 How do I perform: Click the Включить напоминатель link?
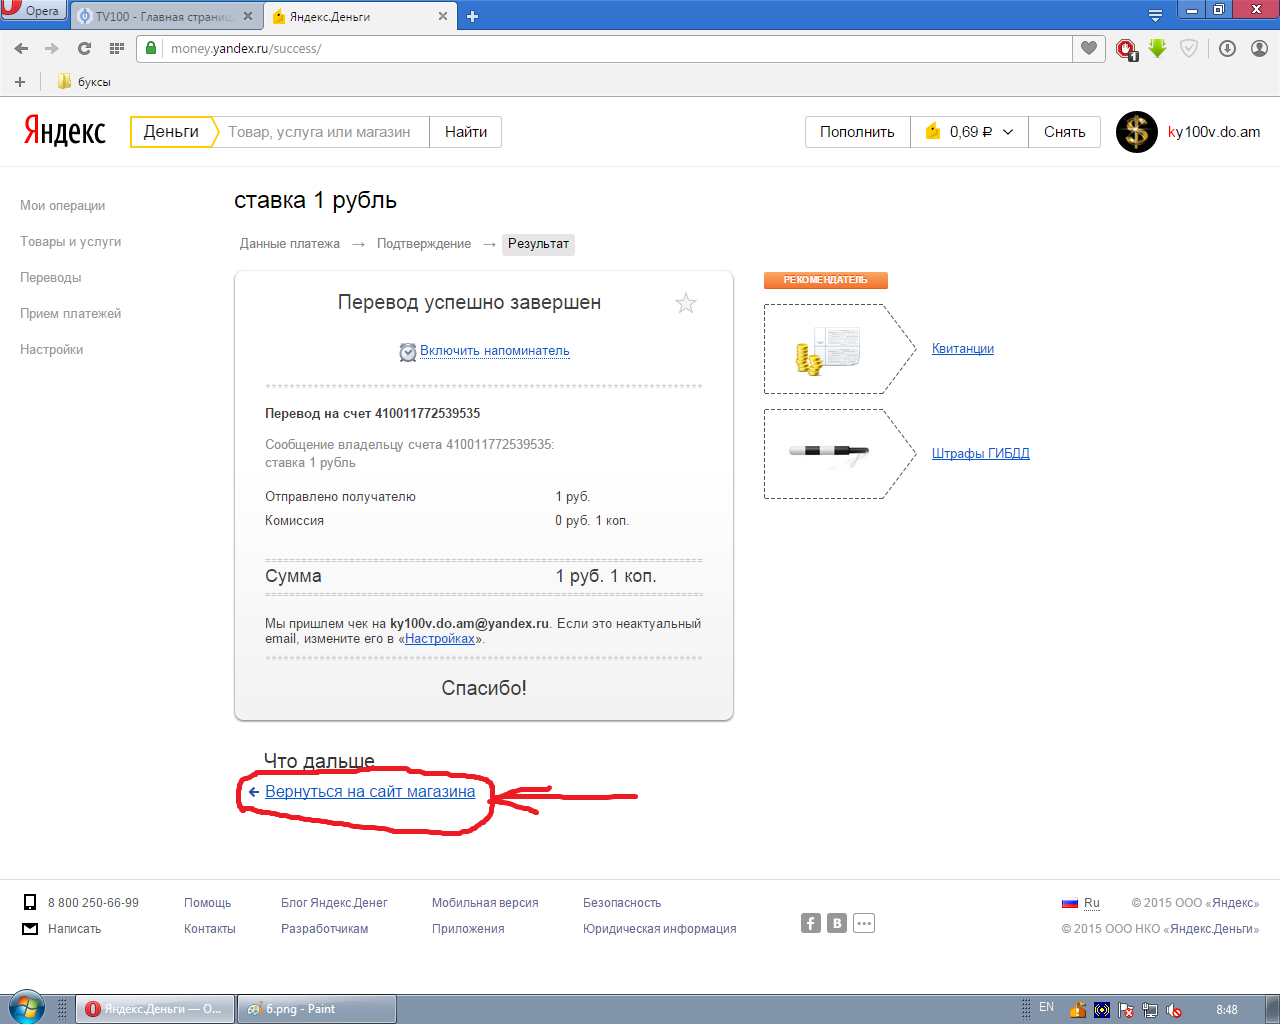[x=494, y=351]
